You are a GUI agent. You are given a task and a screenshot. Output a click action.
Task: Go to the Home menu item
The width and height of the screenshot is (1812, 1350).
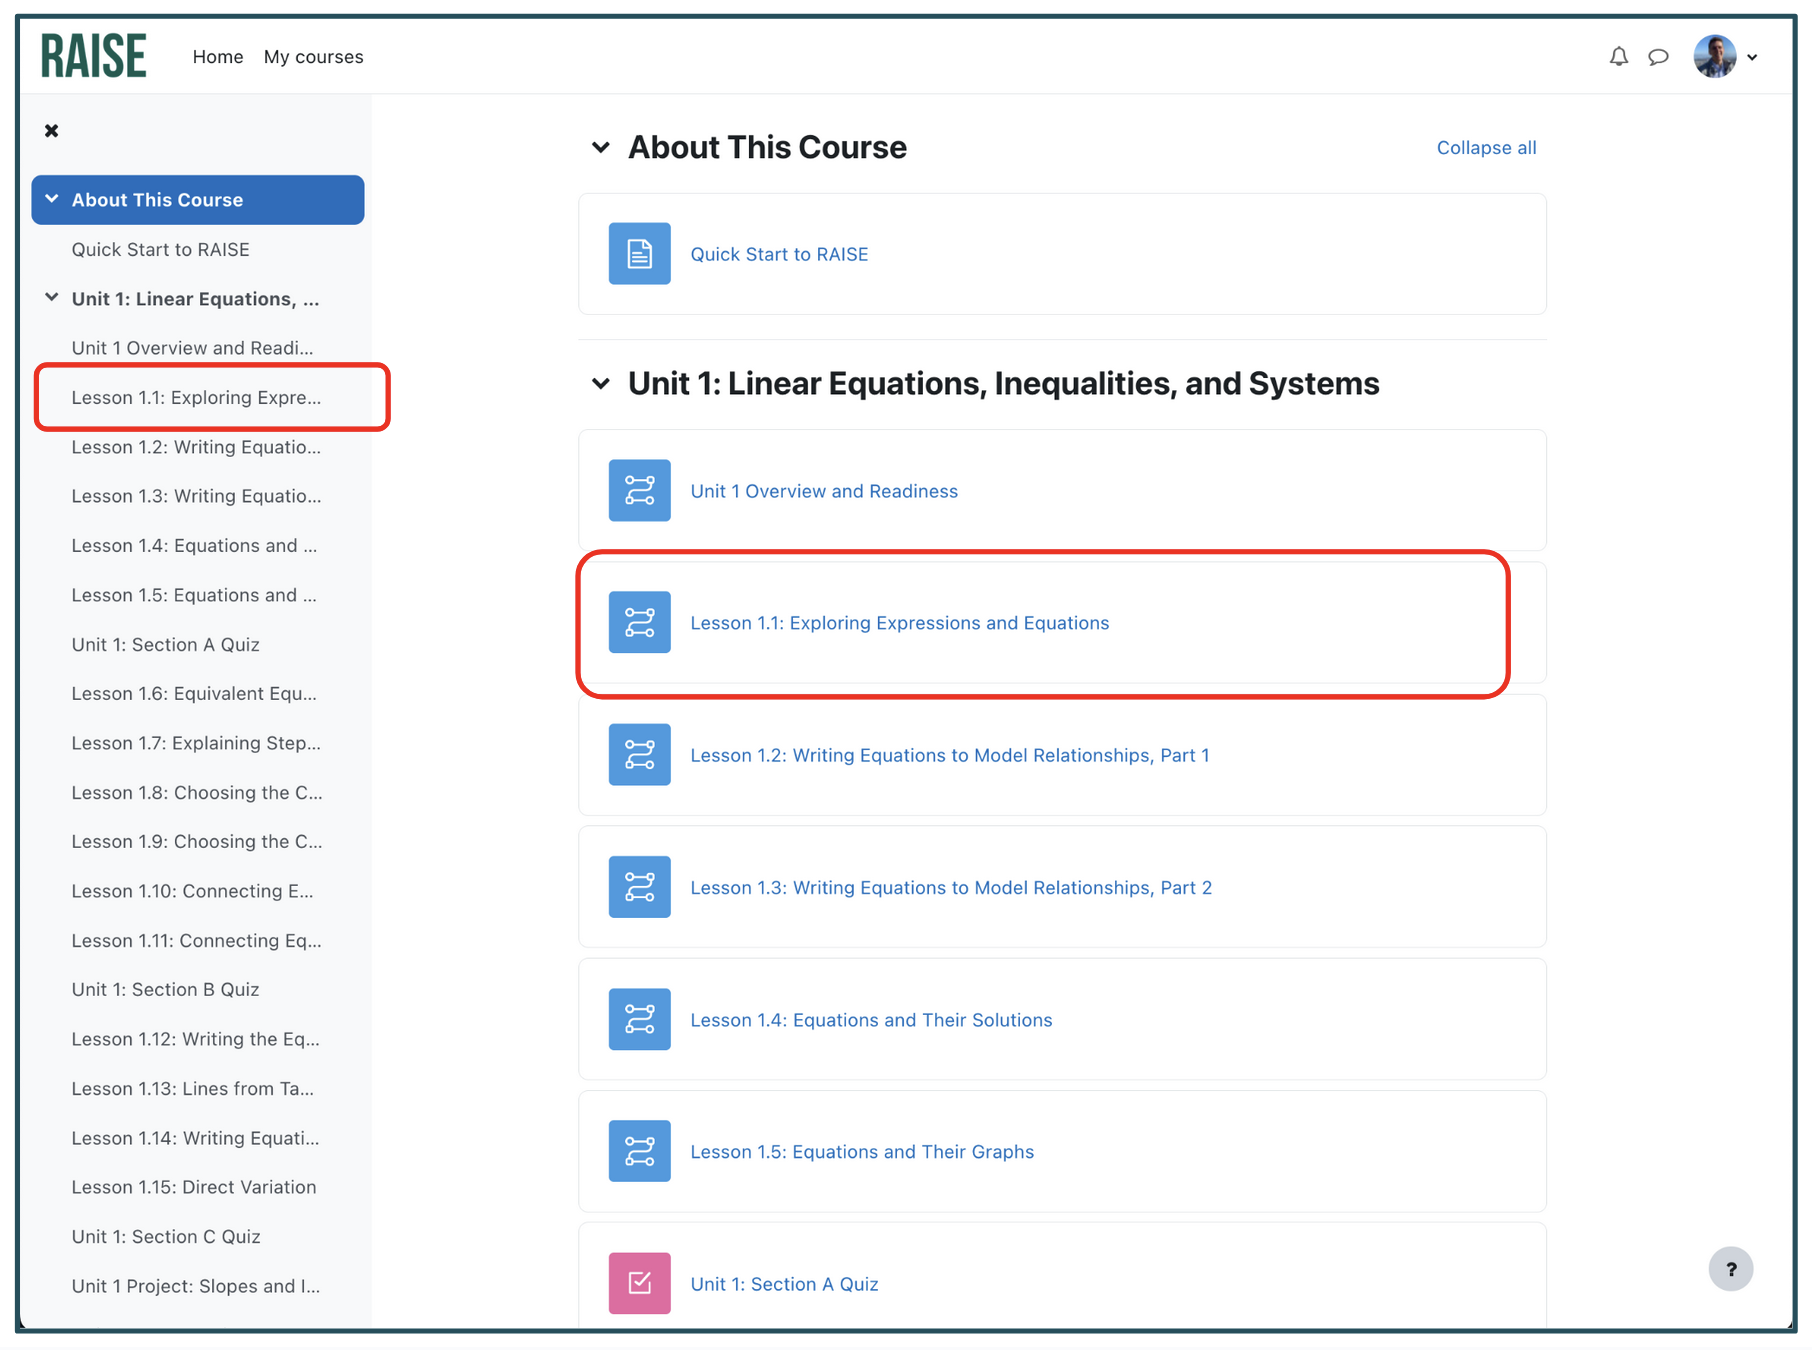pos(218,57)
